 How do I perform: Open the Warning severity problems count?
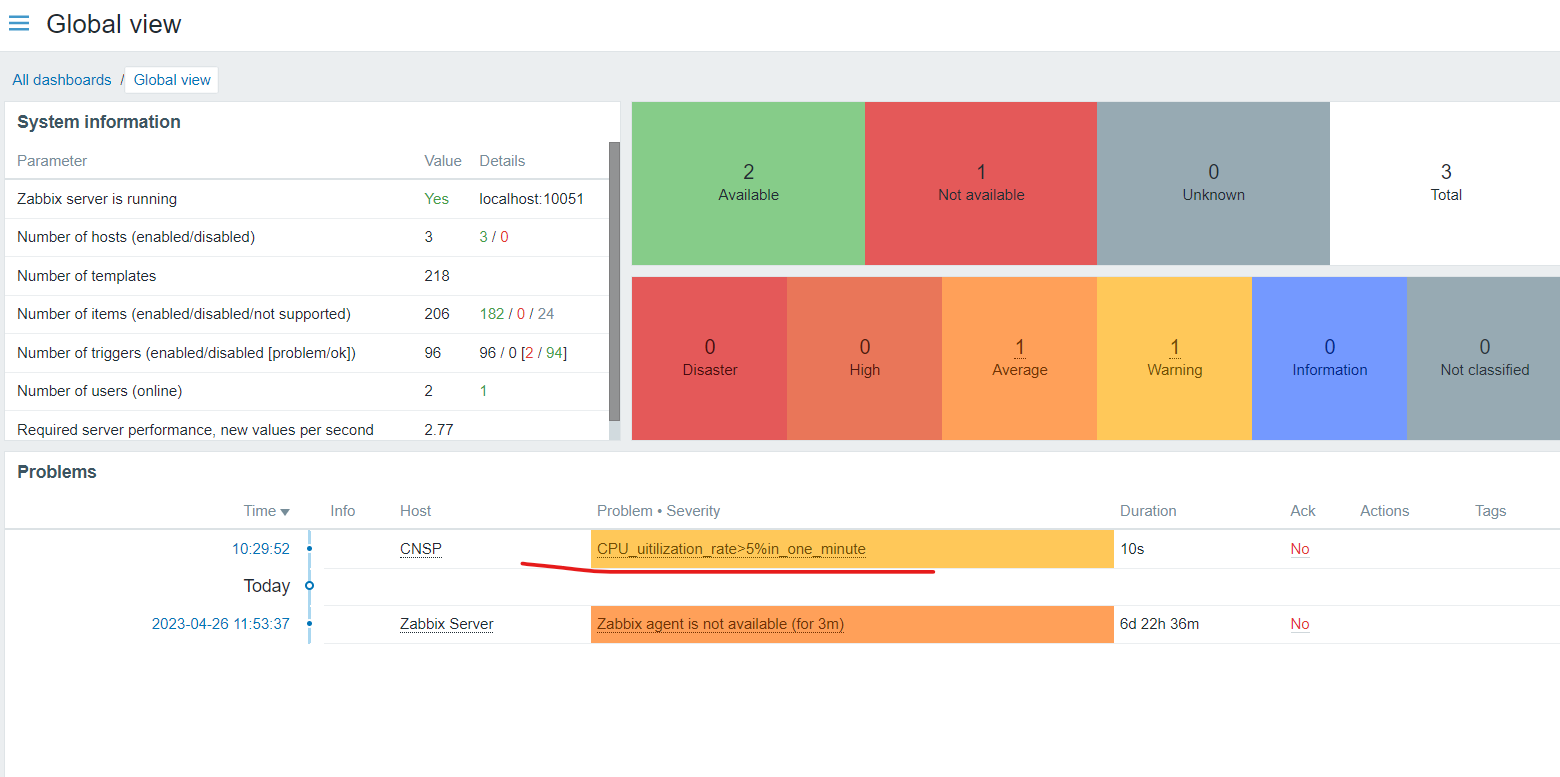pyautogui.click(x=1175, y=347)
